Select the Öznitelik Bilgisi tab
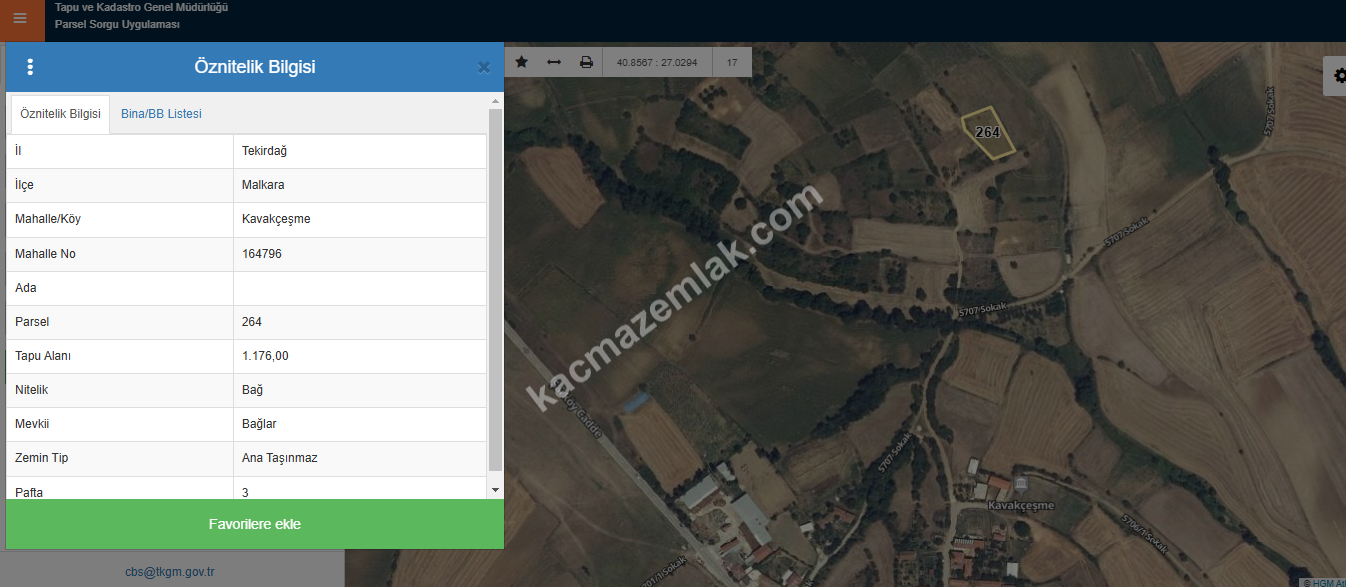 [x=60, y=114]
